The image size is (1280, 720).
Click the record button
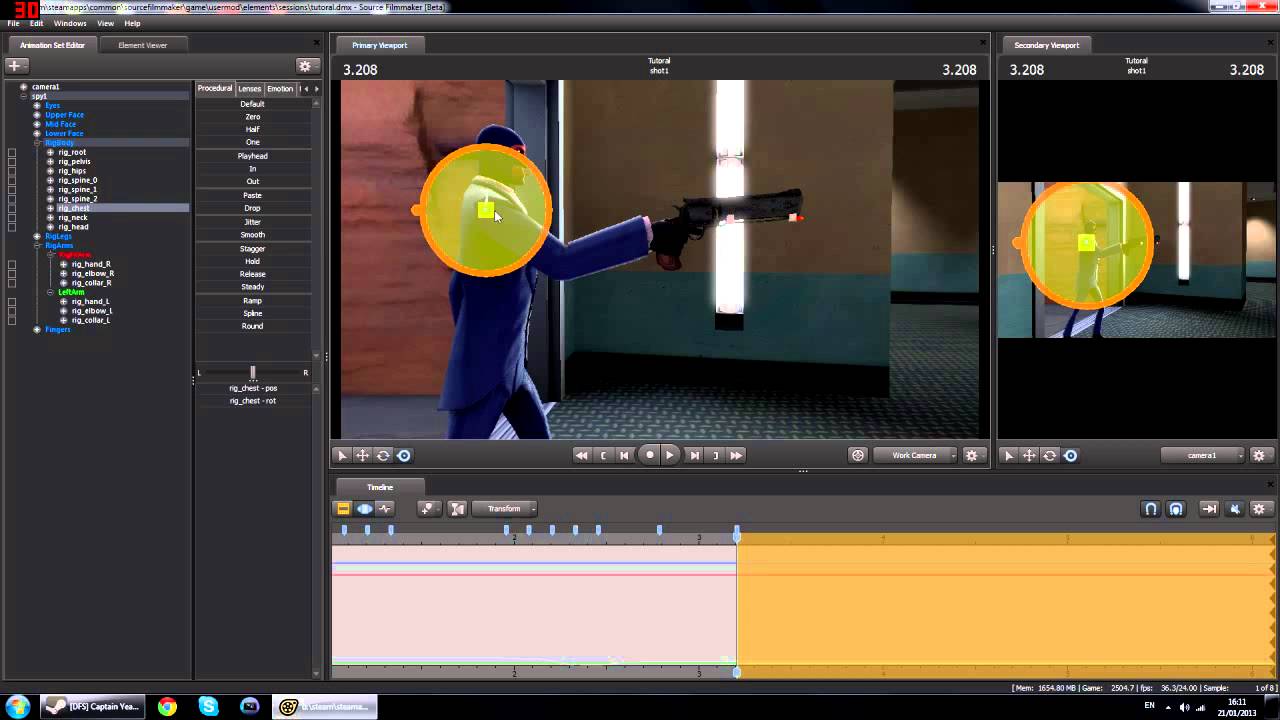649,455
